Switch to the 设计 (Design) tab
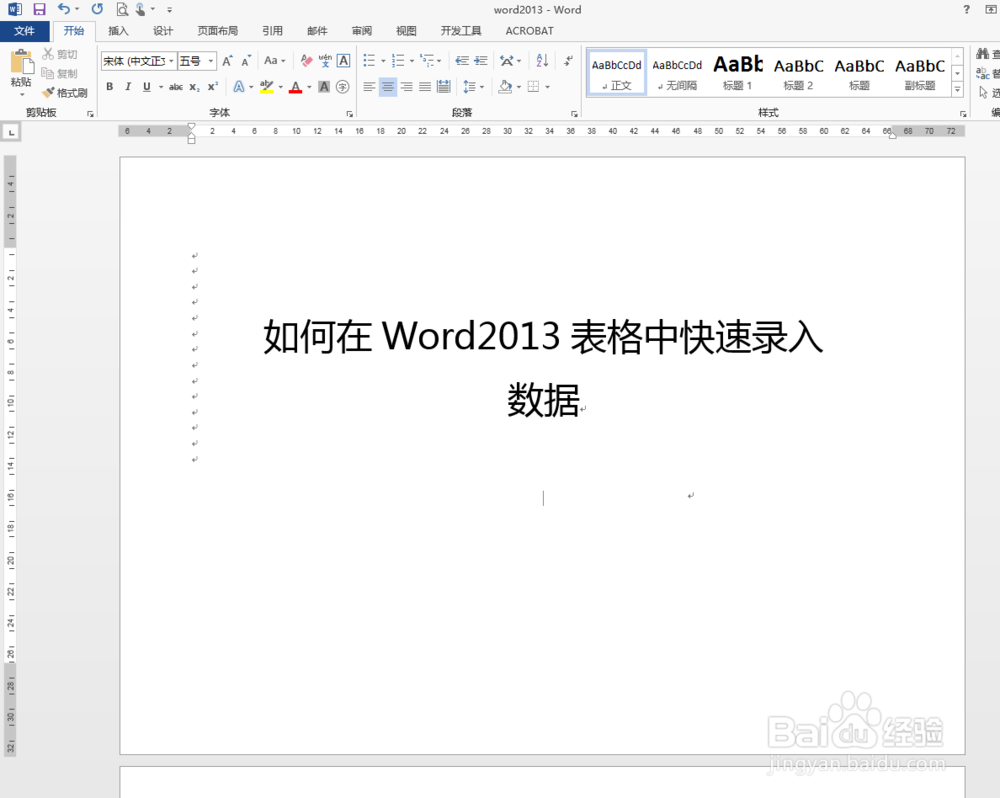The width and height of the screenshot is (1000, 798). point(163,31)
